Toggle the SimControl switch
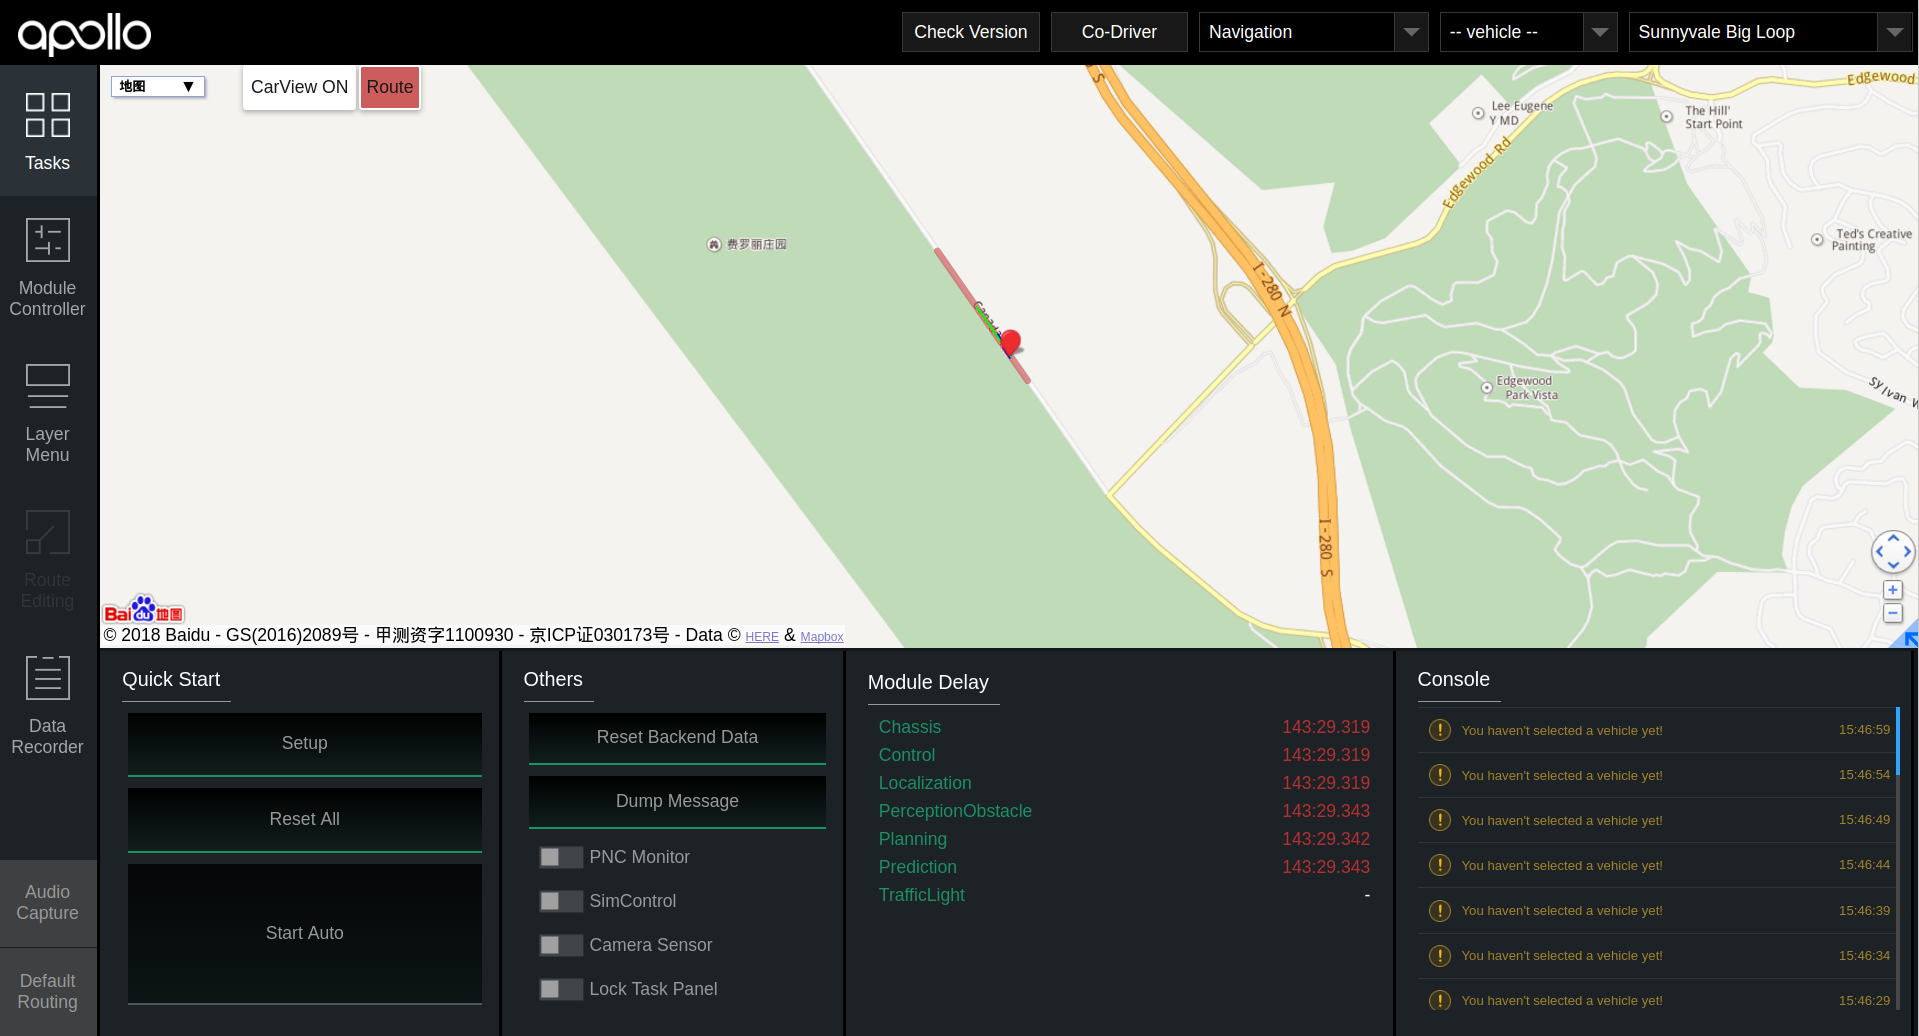 561,901
